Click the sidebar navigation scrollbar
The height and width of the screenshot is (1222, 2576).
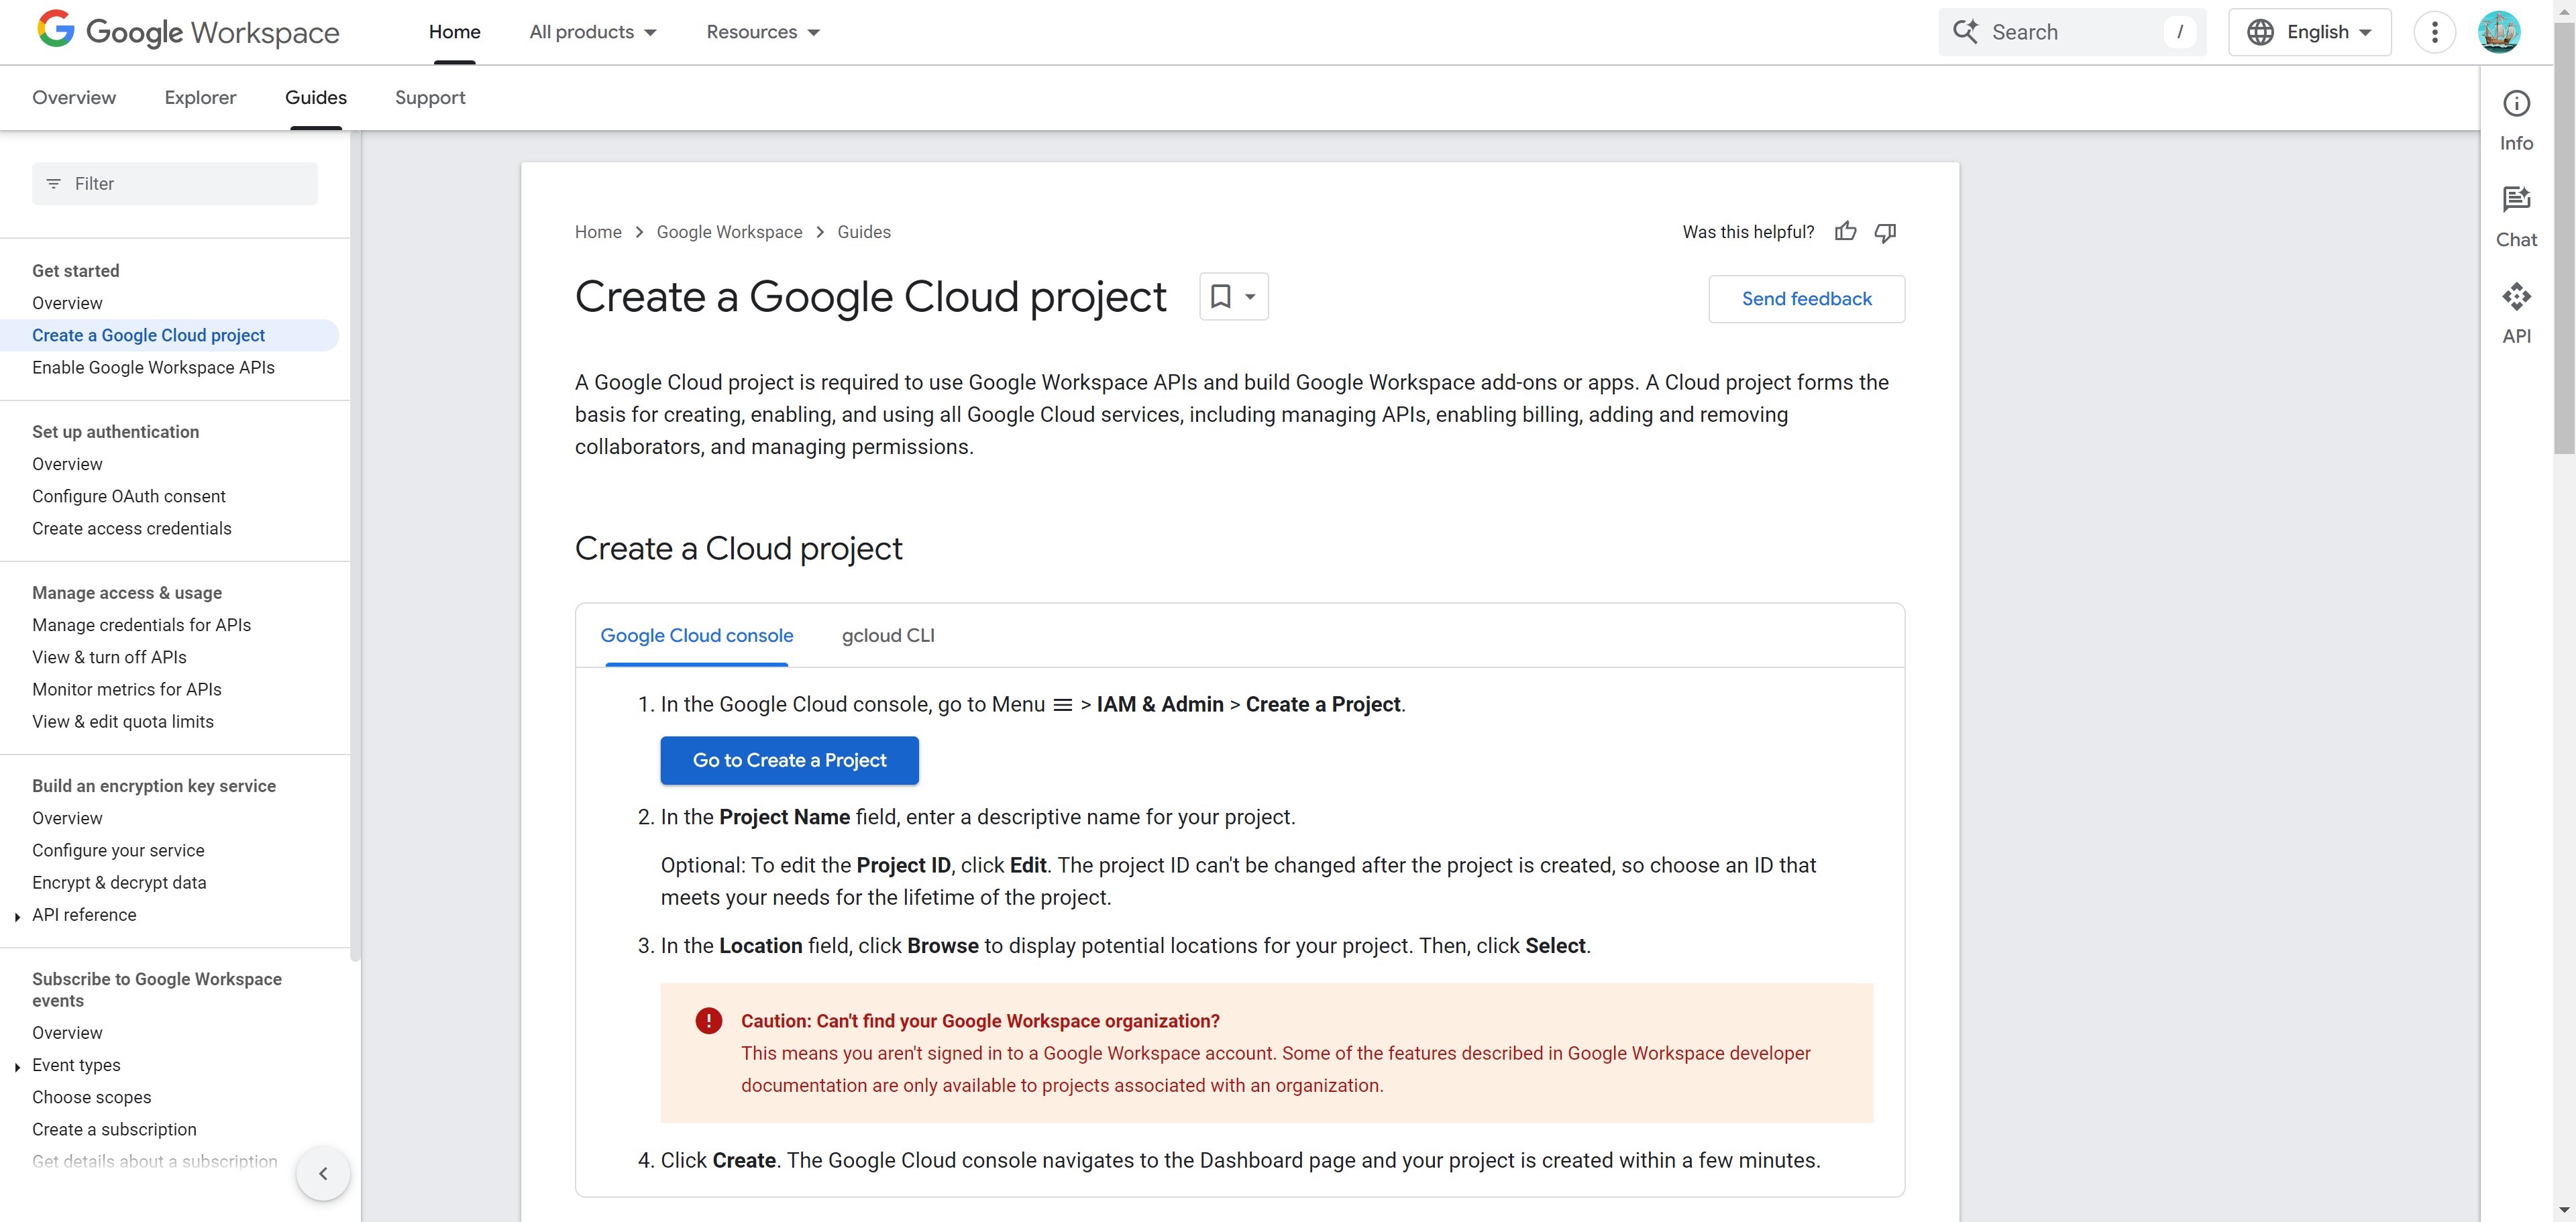[x=355, y=545]
